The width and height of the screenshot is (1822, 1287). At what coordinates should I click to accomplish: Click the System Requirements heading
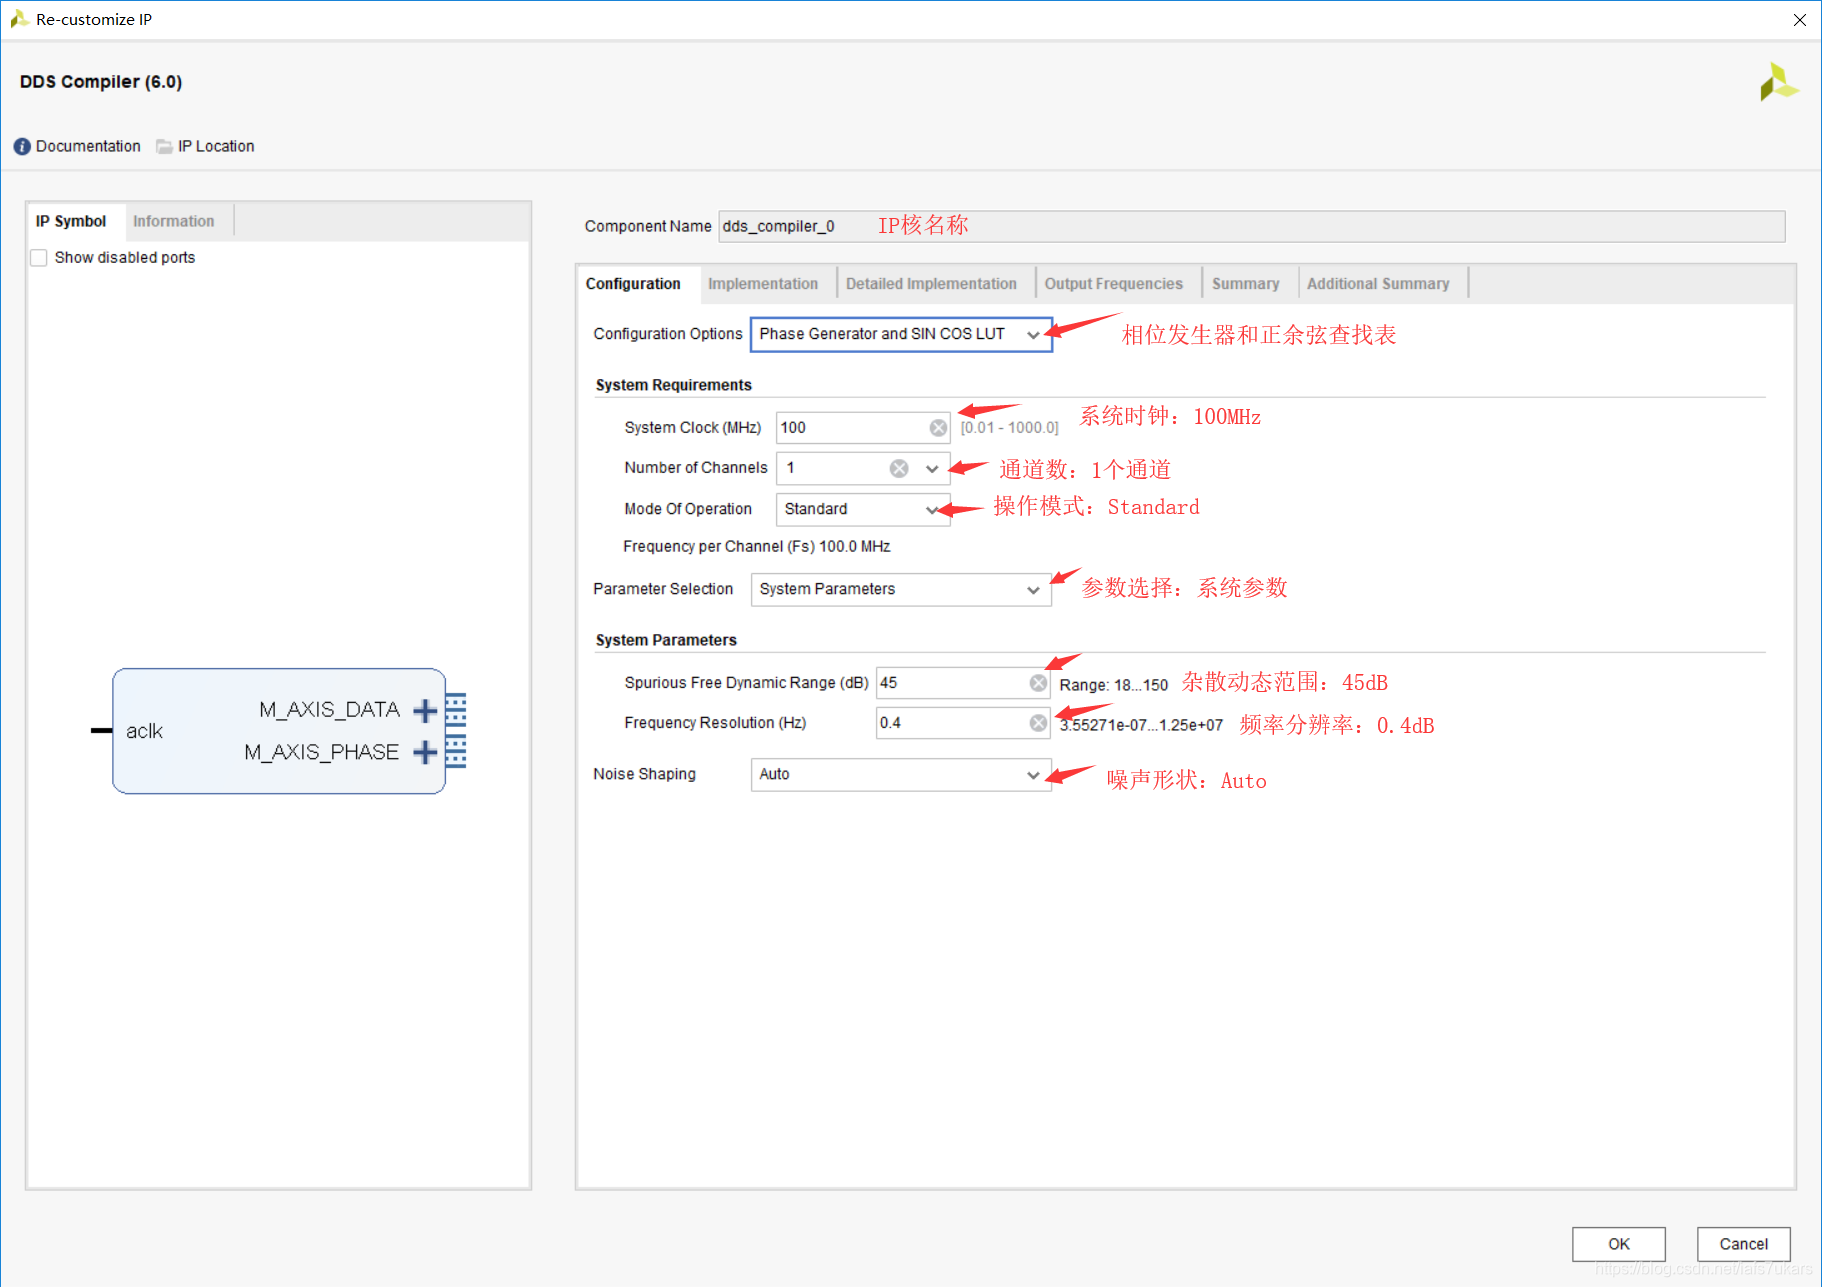coord(674,385)
